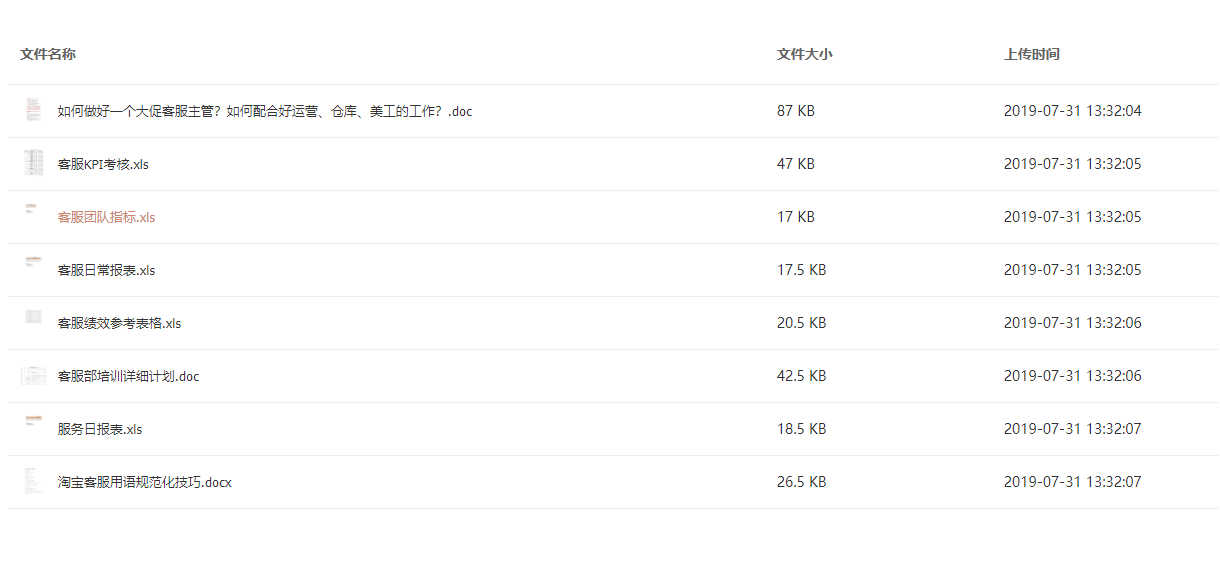The image size is (1220, 580).
Task: Open 淘宝客服用语规范化技巧.docx document
Action: pos(144,482)
